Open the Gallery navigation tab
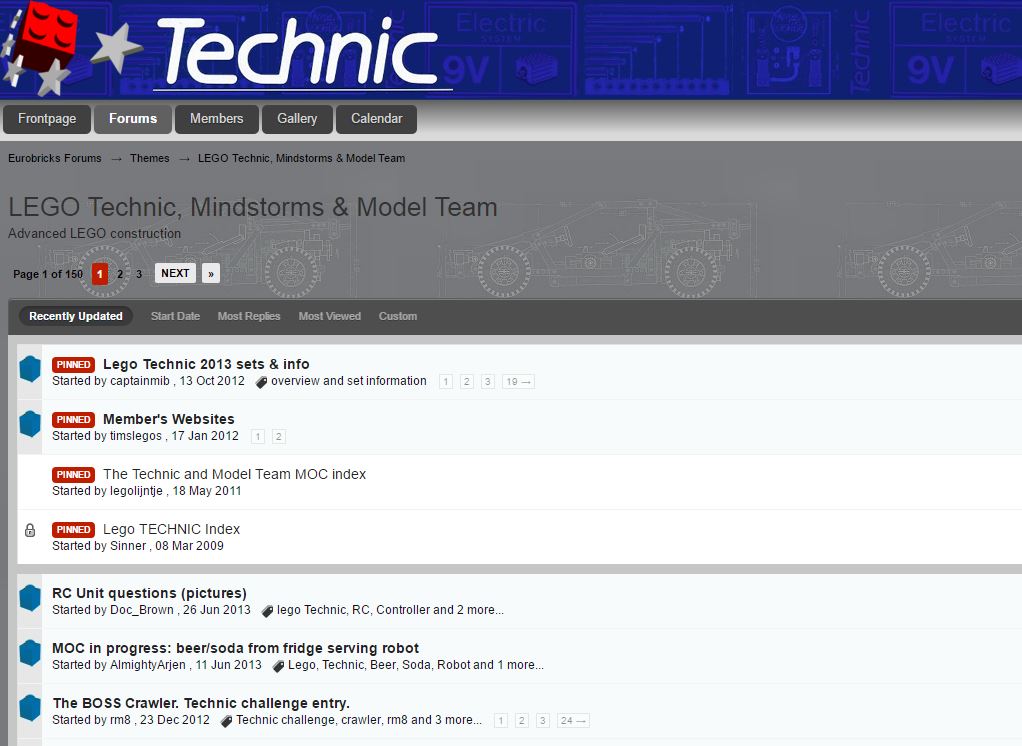Screen dimensions: 1022x746 pyautogui.click(x=297, y=119)
